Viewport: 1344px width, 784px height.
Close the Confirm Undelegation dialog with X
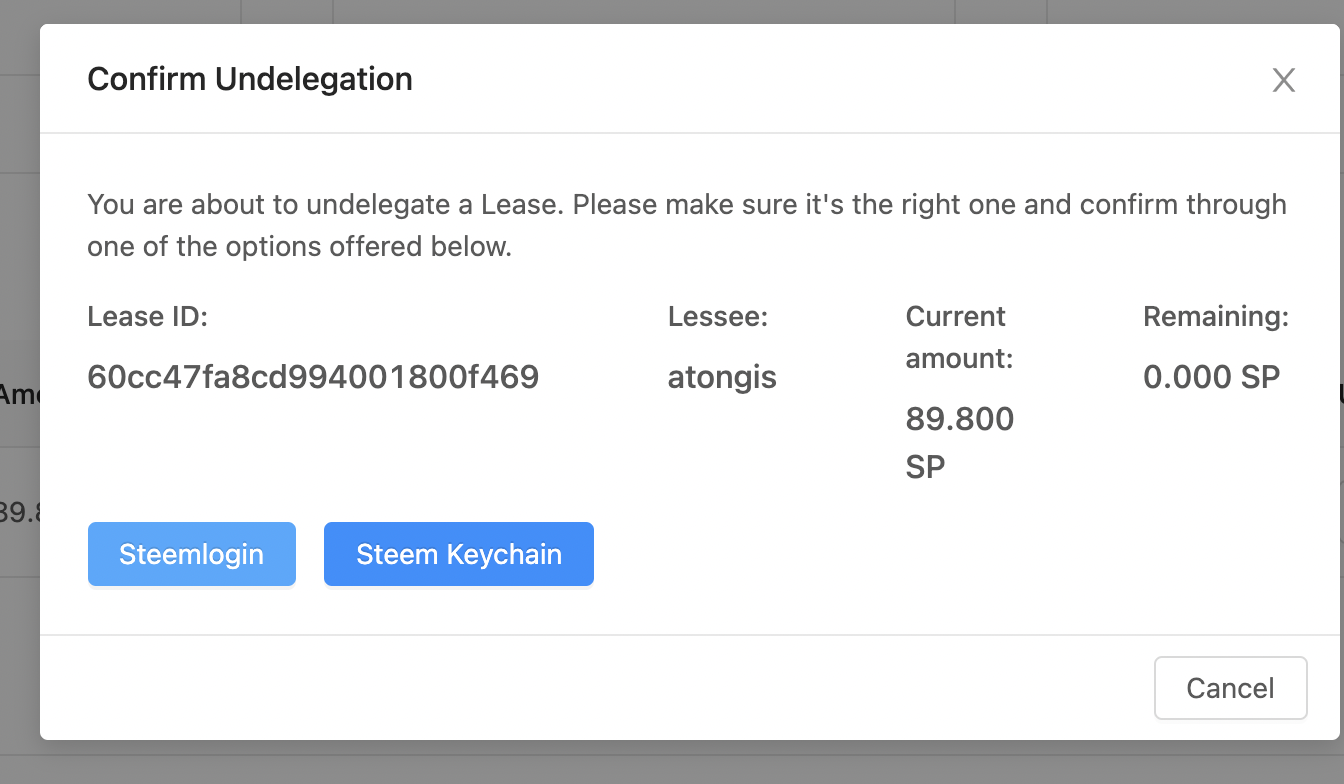tap(1283, 80)
